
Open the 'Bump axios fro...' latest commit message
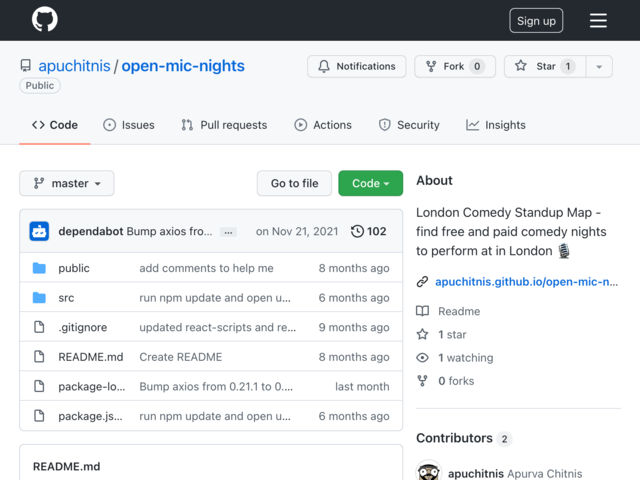tap(169, 231)
